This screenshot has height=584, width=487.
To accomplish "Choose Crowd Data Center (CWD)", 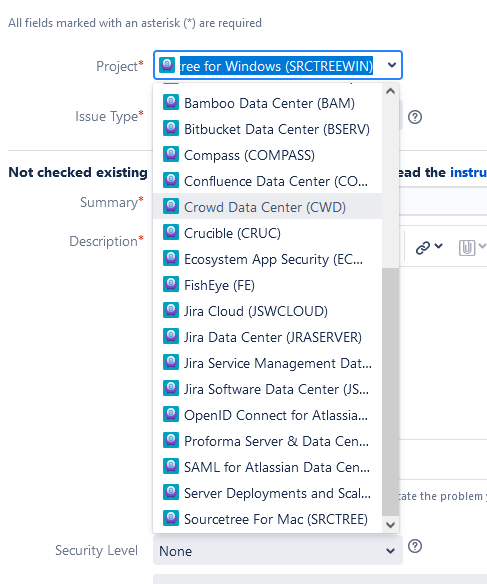I will pos(267,207).
